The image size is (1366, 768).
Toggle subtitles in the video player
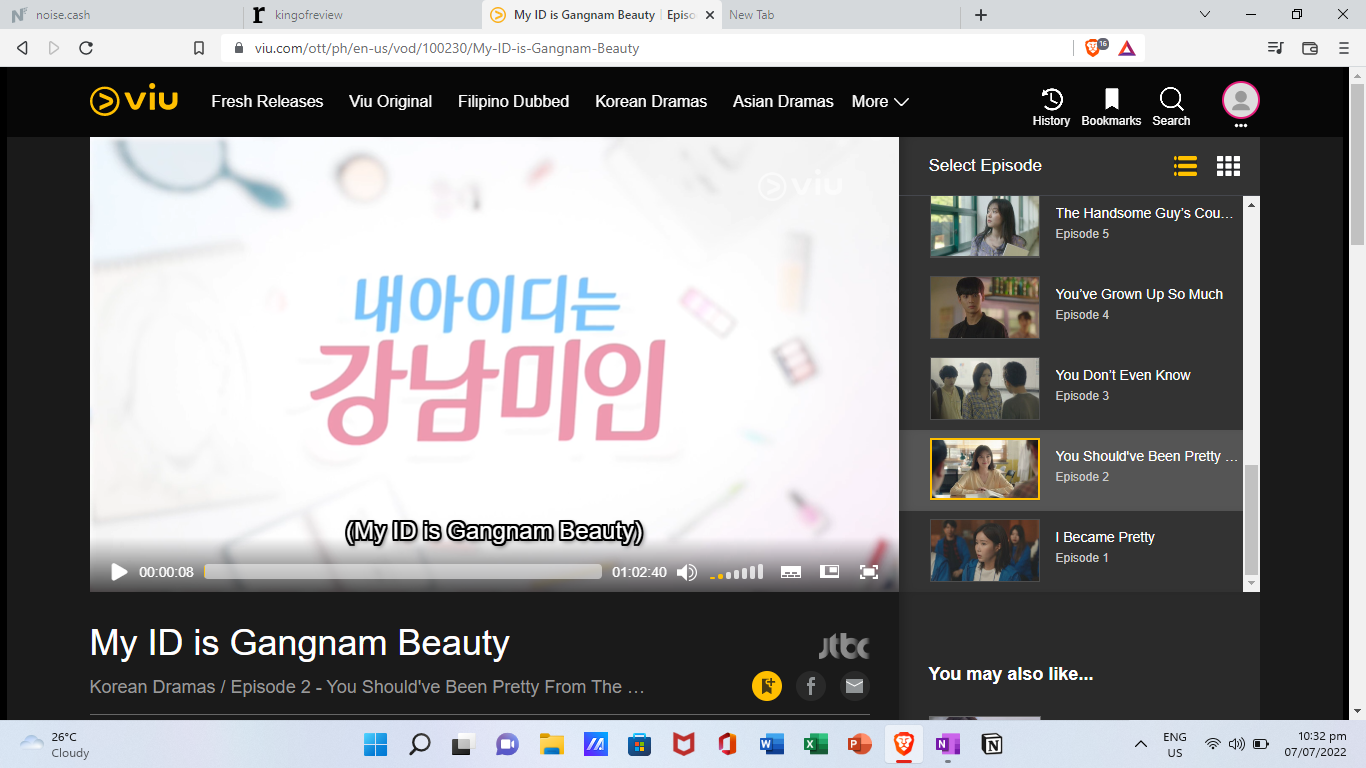tap(790, 572)
